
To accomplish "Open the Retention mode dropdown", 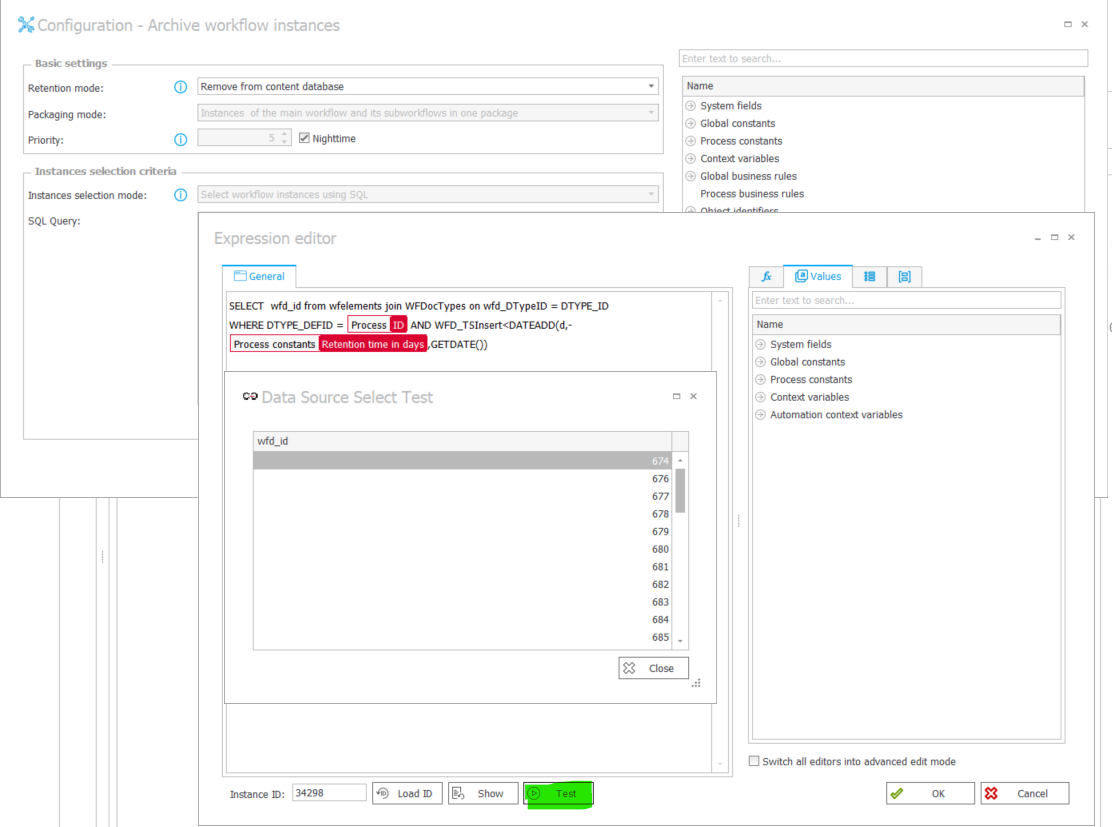I will coord(651,87).
